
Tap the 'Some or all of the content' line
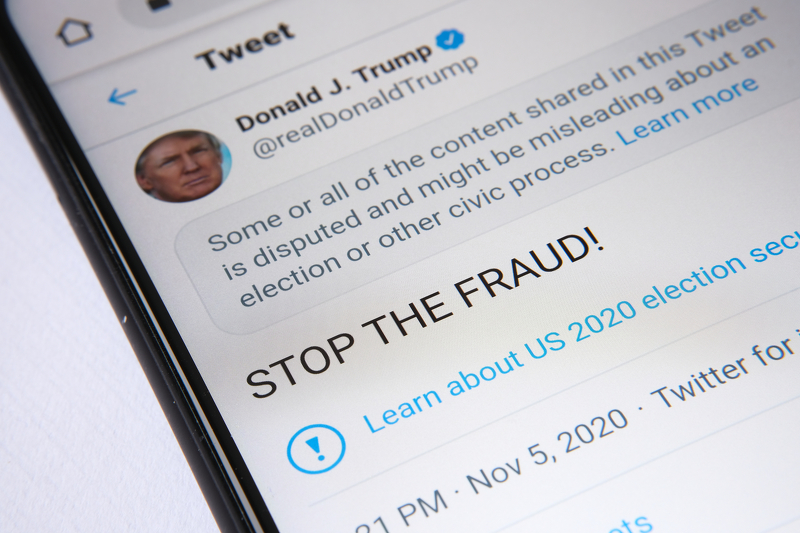[487, 130]
